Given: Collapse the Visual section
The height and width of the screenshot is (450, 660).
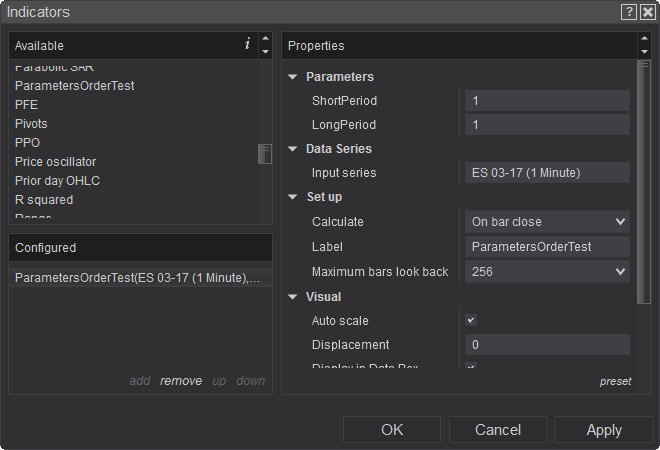Looking at the screenshot, I should click(293, 297).
